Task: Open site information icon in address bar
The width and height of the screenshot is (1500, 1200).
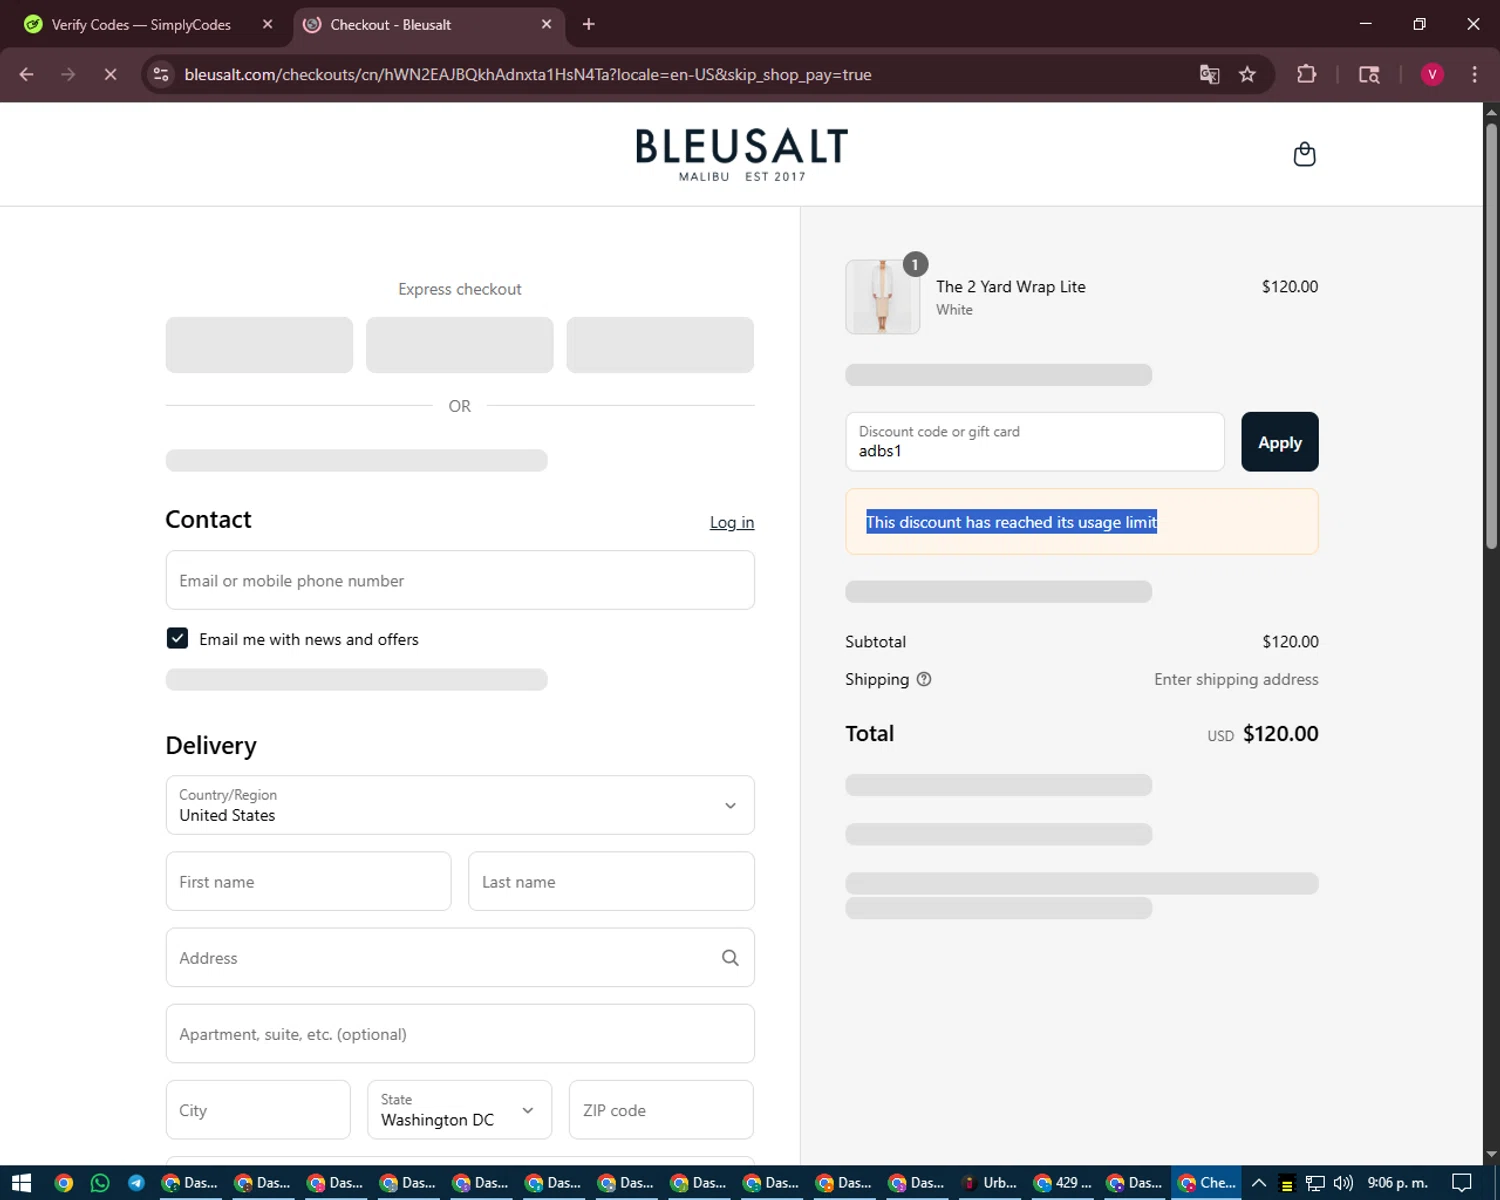Action: [161, 74]
